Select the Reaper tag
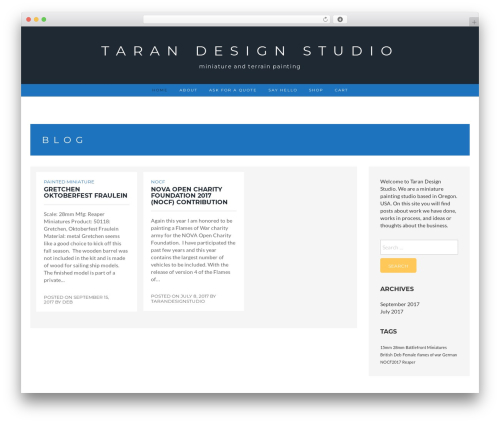500x423 pixels. (409, 362)
